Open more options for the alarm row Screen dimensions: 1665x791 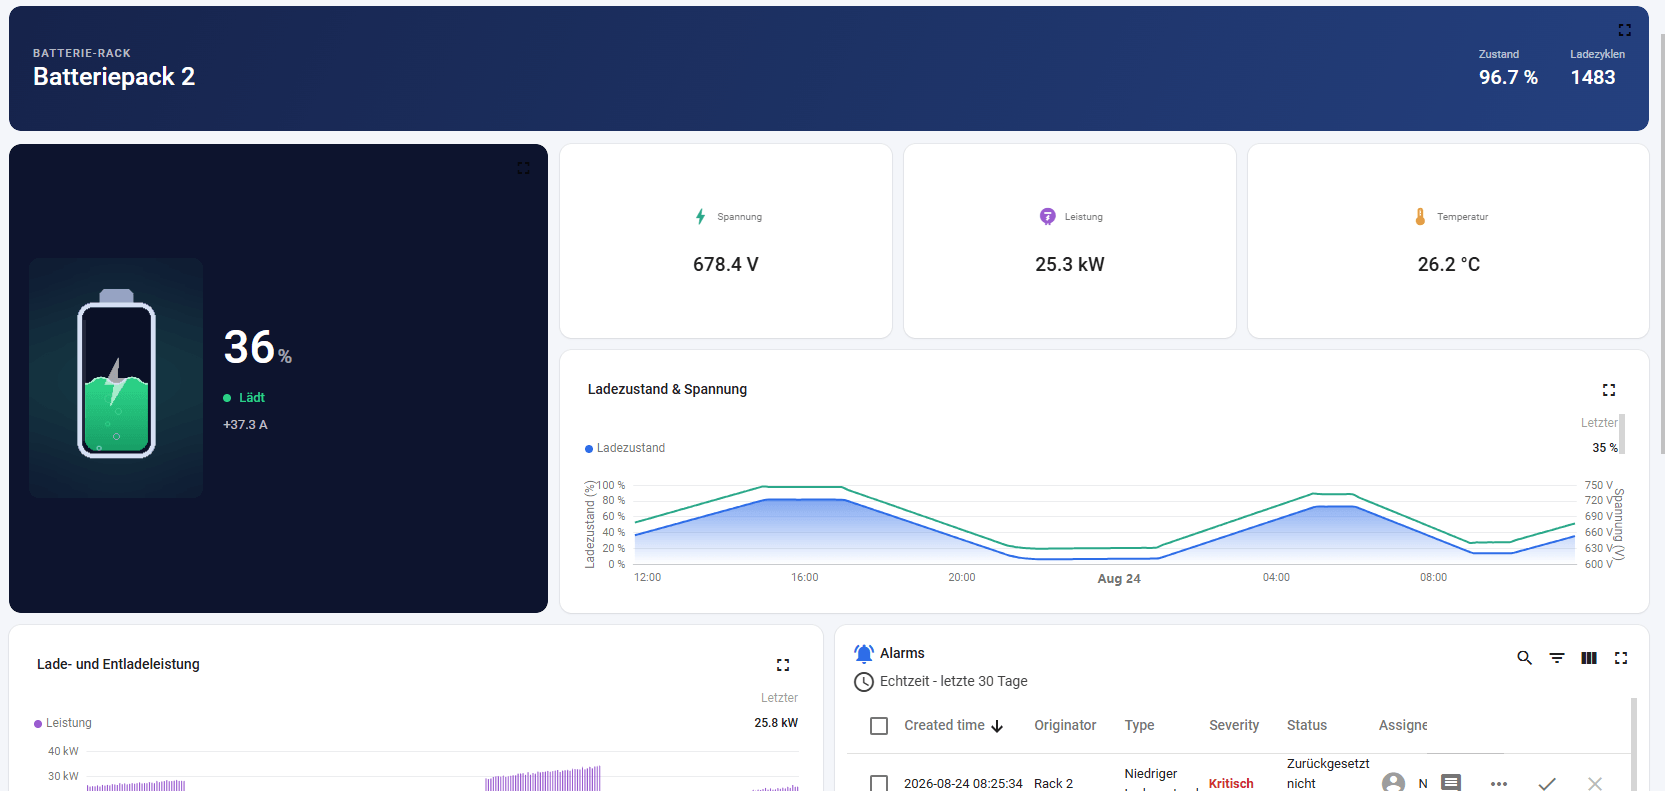point(1499,784)
